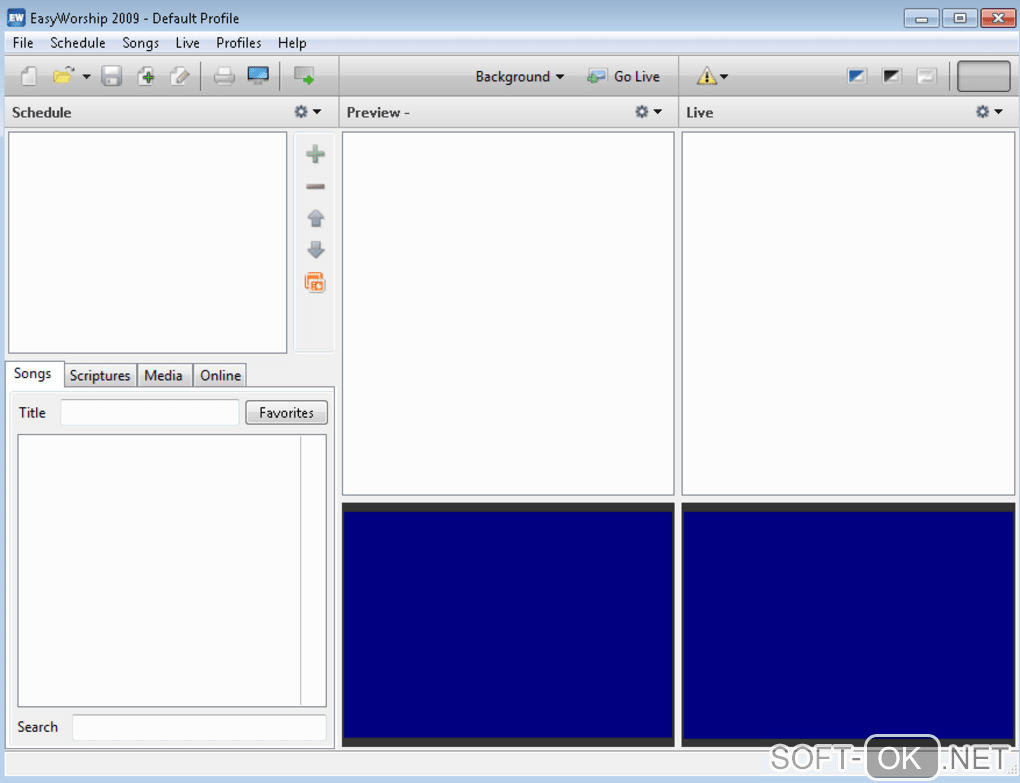Open the Background dropdown
The image size is (1020, 783).
coord(519,77)
